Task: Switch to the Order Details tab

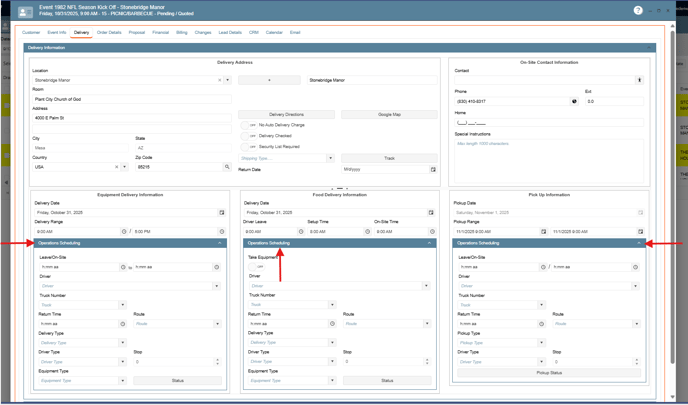Action: click(109, 33)
